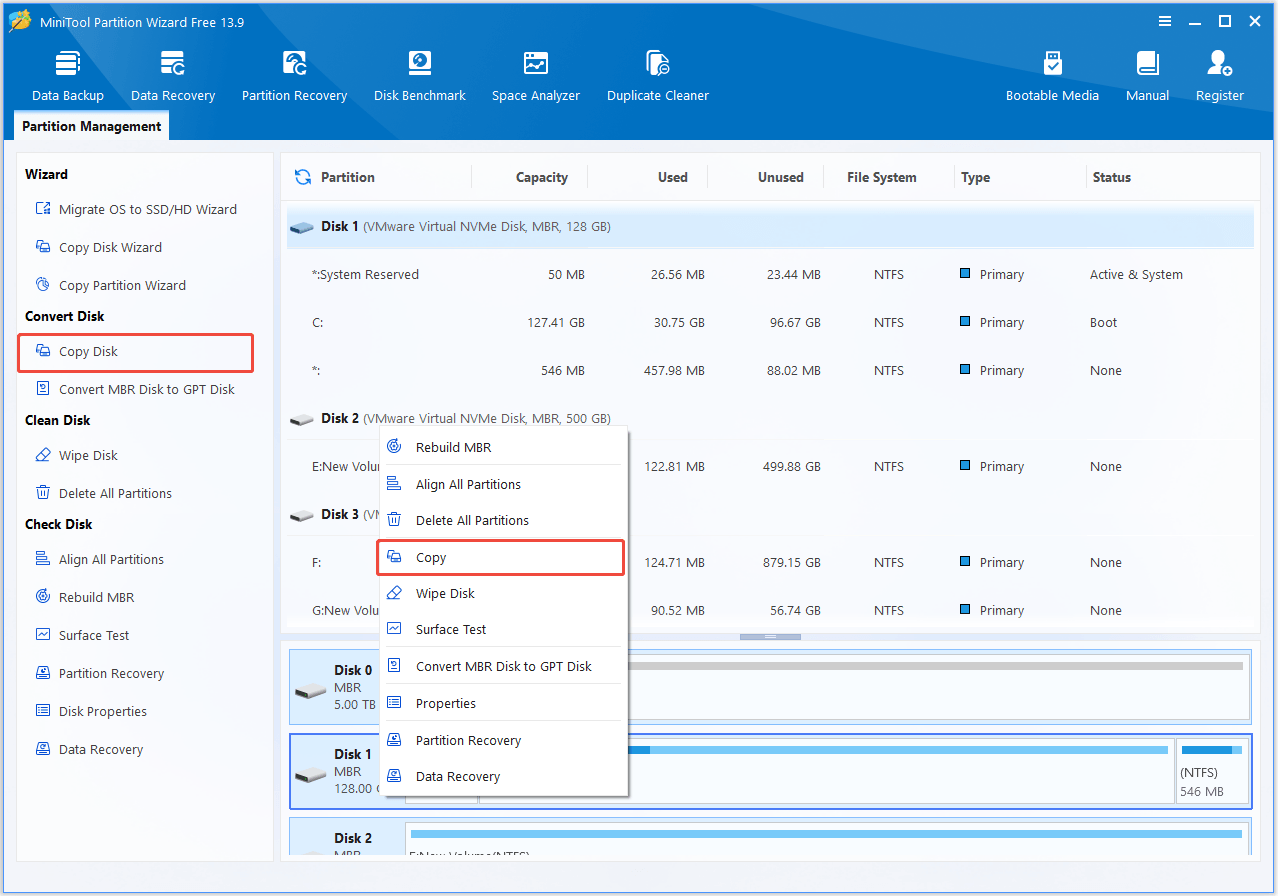Click Data Recovery in the sidebar
This screenshot has width=1278, height=896.
click(88, 749)
